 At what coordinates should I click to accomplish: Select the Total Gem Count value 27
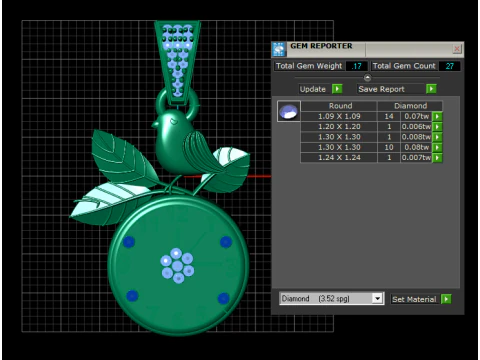(449, 66)
